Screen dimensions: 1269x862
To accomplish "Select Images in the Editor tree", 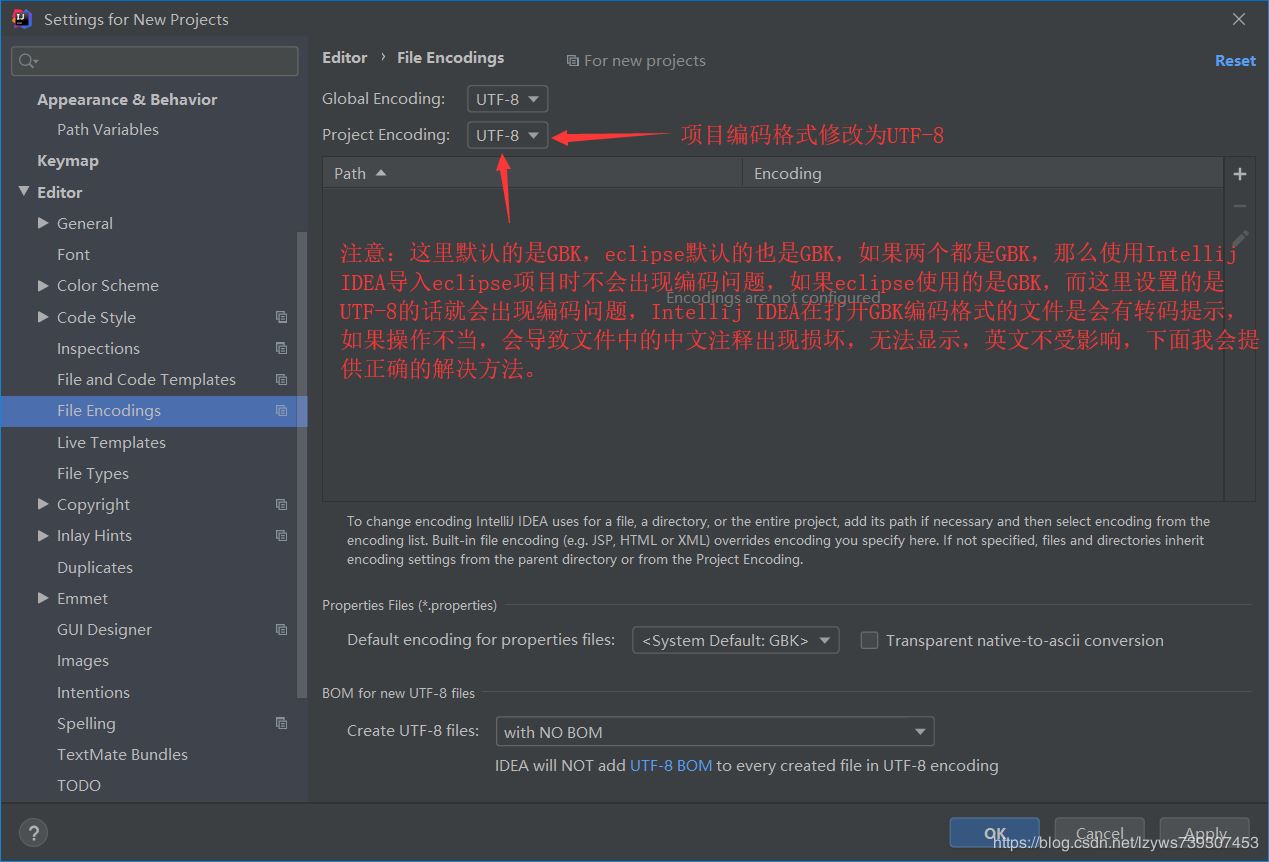I will point(83,660).
